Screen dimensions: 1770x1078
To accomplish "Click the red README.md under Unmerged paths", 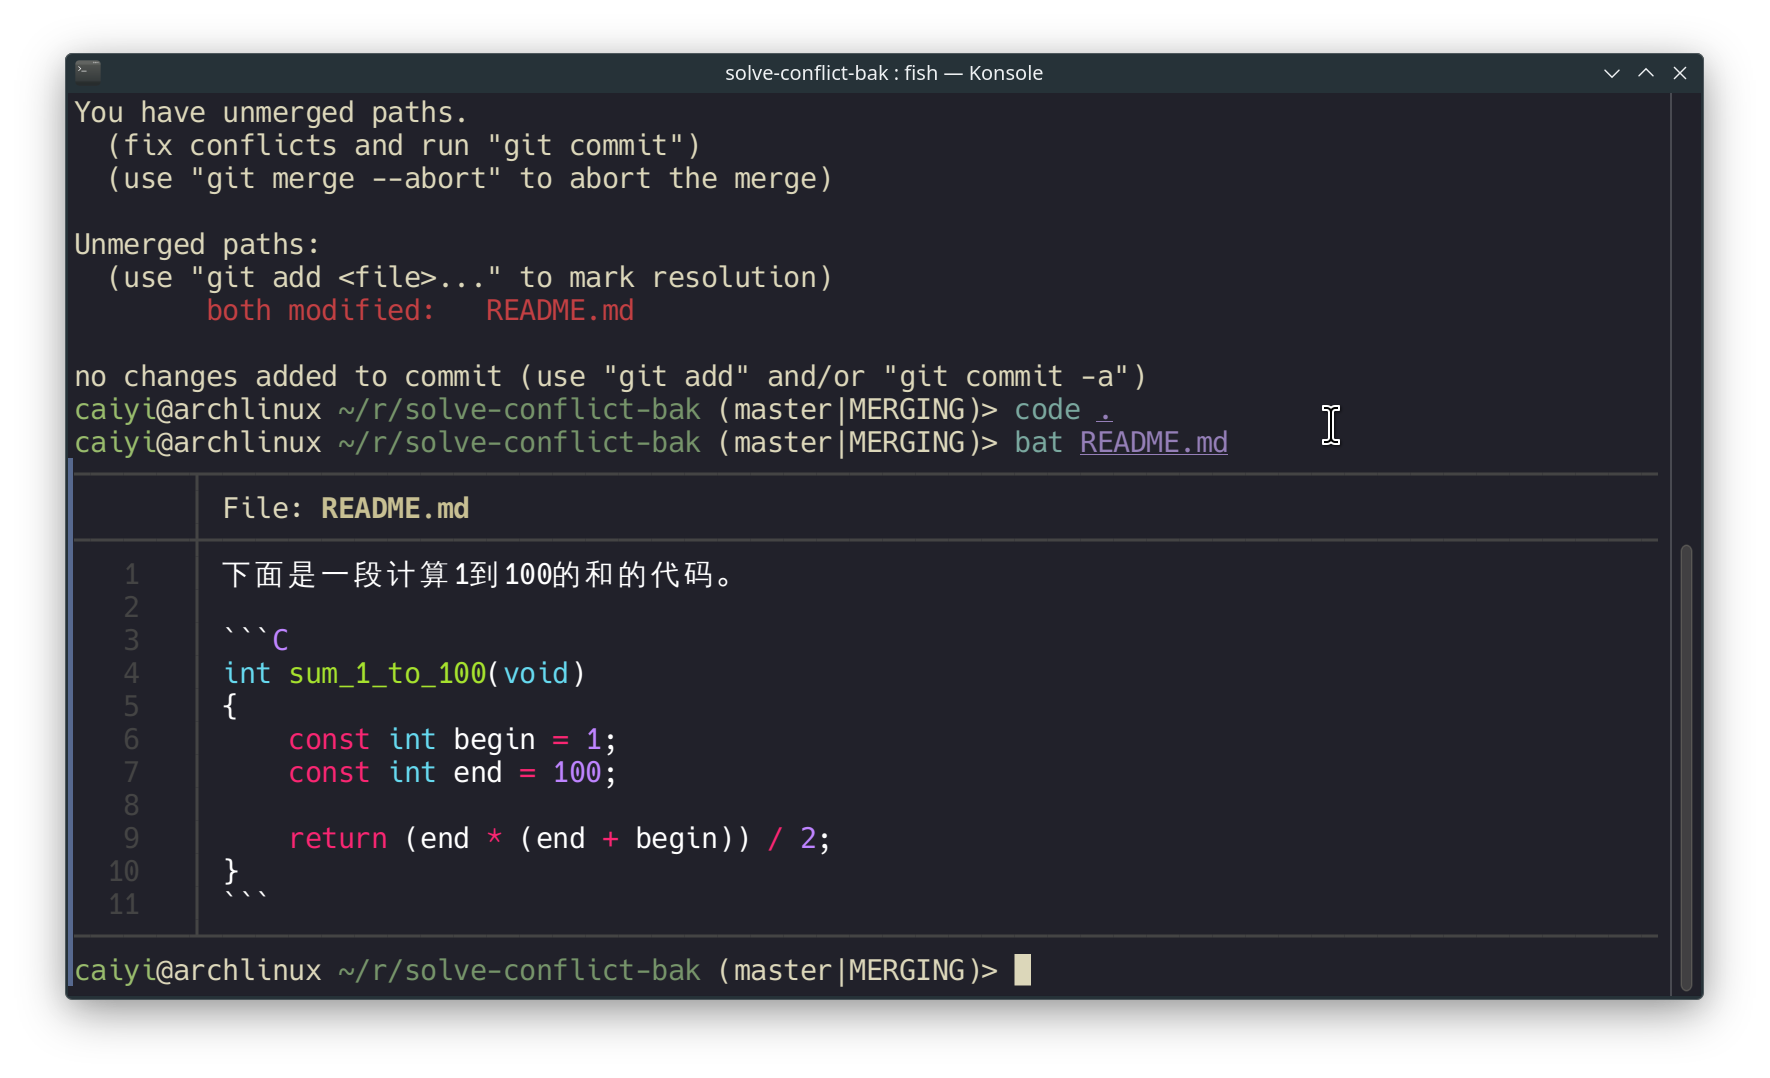I will (x=559, y=311).
